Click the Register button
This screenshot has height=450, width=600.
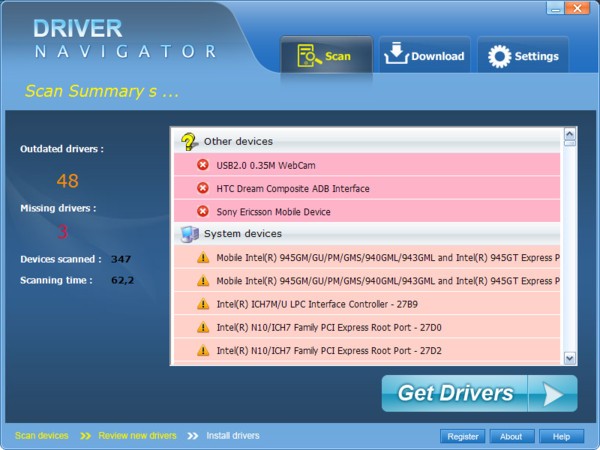pos(463,436)
